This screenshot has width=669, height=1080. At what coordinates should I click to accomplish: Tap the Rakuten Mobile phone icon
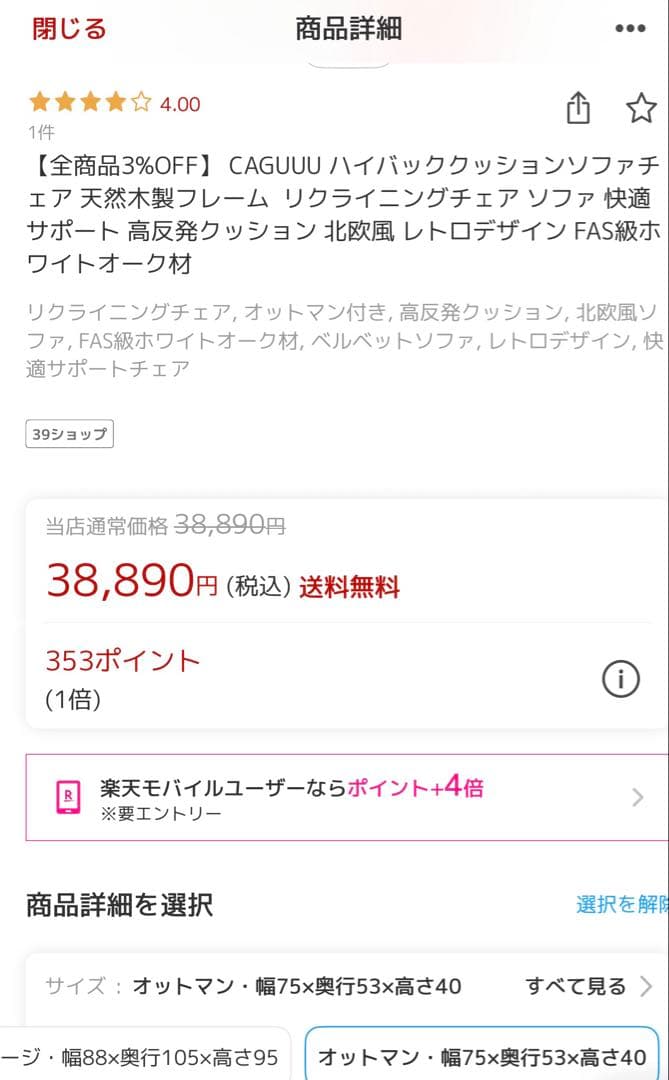[68, 797]
